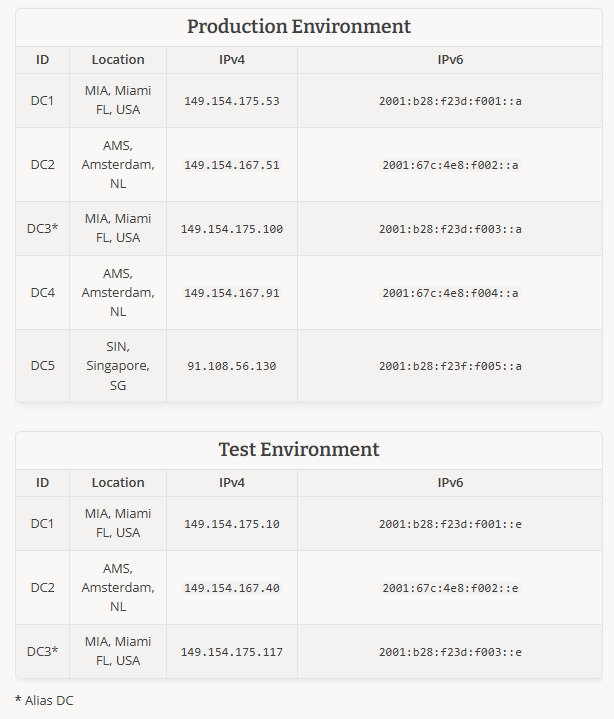
Task: Click Production DC1 IPv6 ending f001::a
Action: pyautogui.click(x=450, y=101)
